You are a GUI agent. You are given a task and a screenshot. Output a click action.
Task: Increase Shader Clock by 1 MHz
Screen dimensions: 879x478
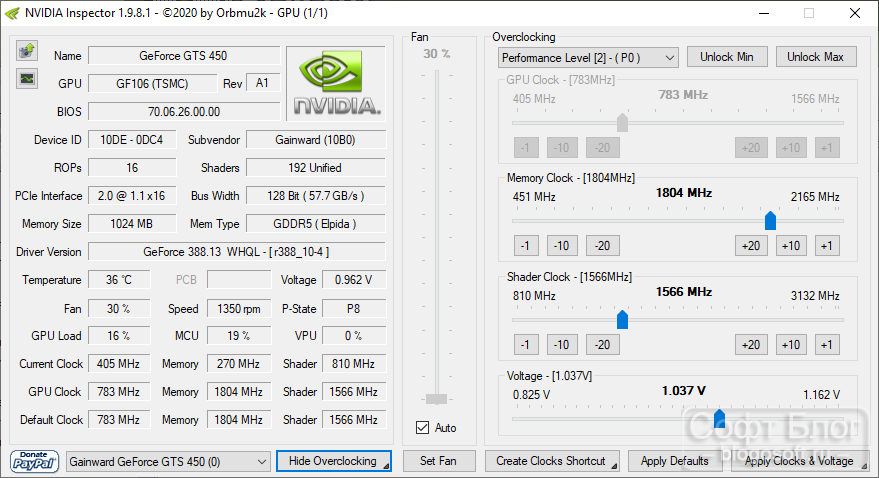point(827,345)
